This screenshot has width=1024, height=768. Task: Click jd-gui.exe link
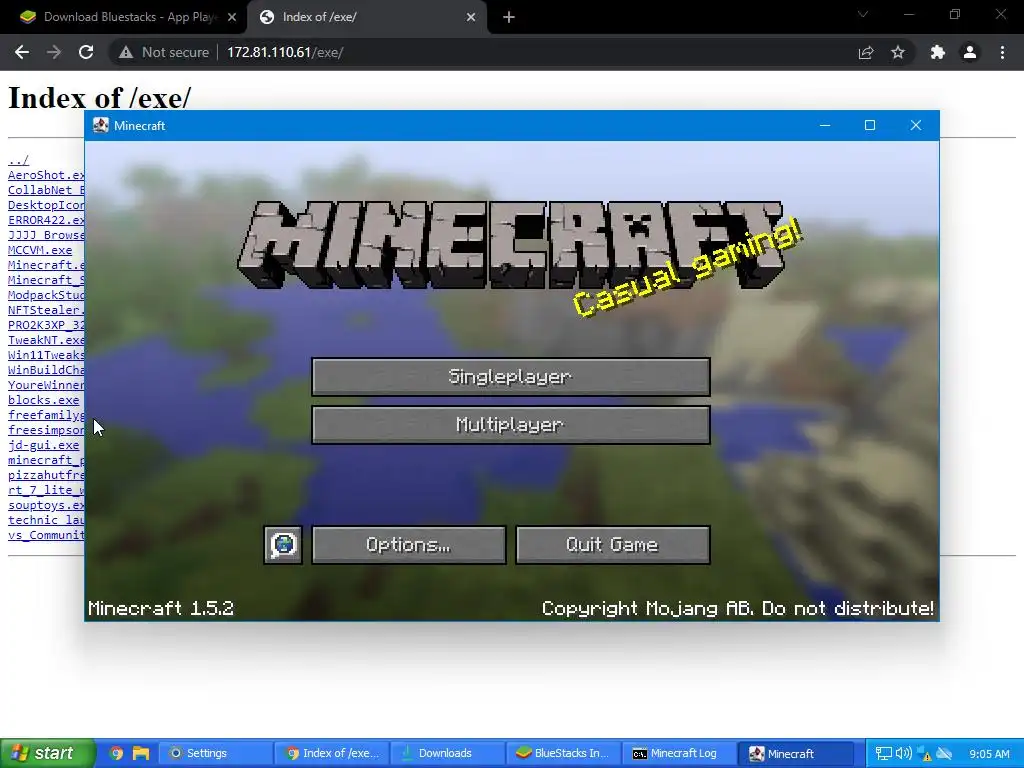tap(43, 445)
